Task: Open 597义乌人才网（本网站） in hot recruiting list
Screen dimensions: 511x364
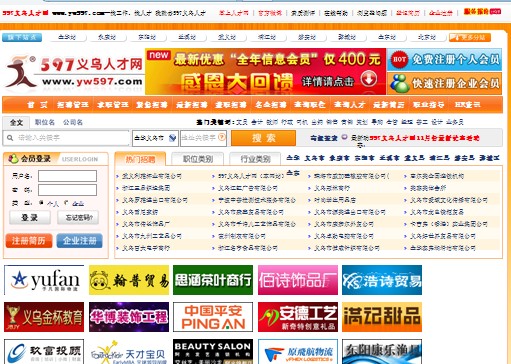Action: click(251, 176)
